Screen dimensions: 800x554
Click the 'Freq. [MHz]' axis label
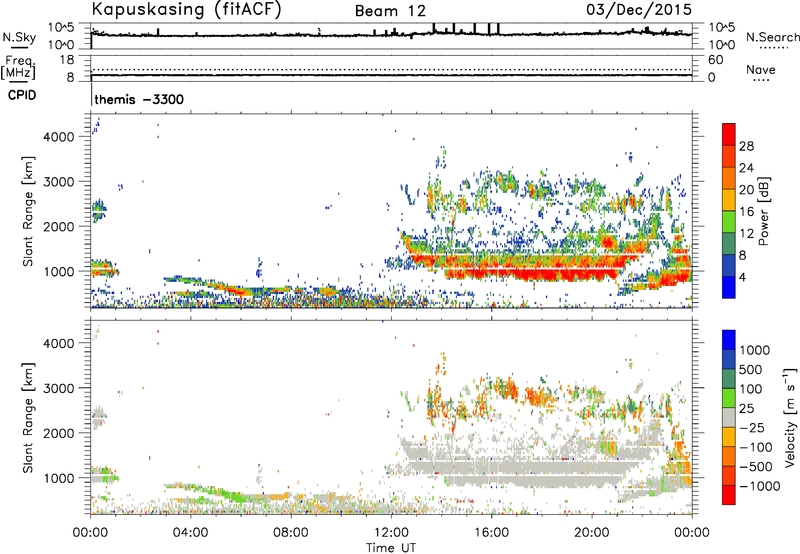(x=19, y=67)
